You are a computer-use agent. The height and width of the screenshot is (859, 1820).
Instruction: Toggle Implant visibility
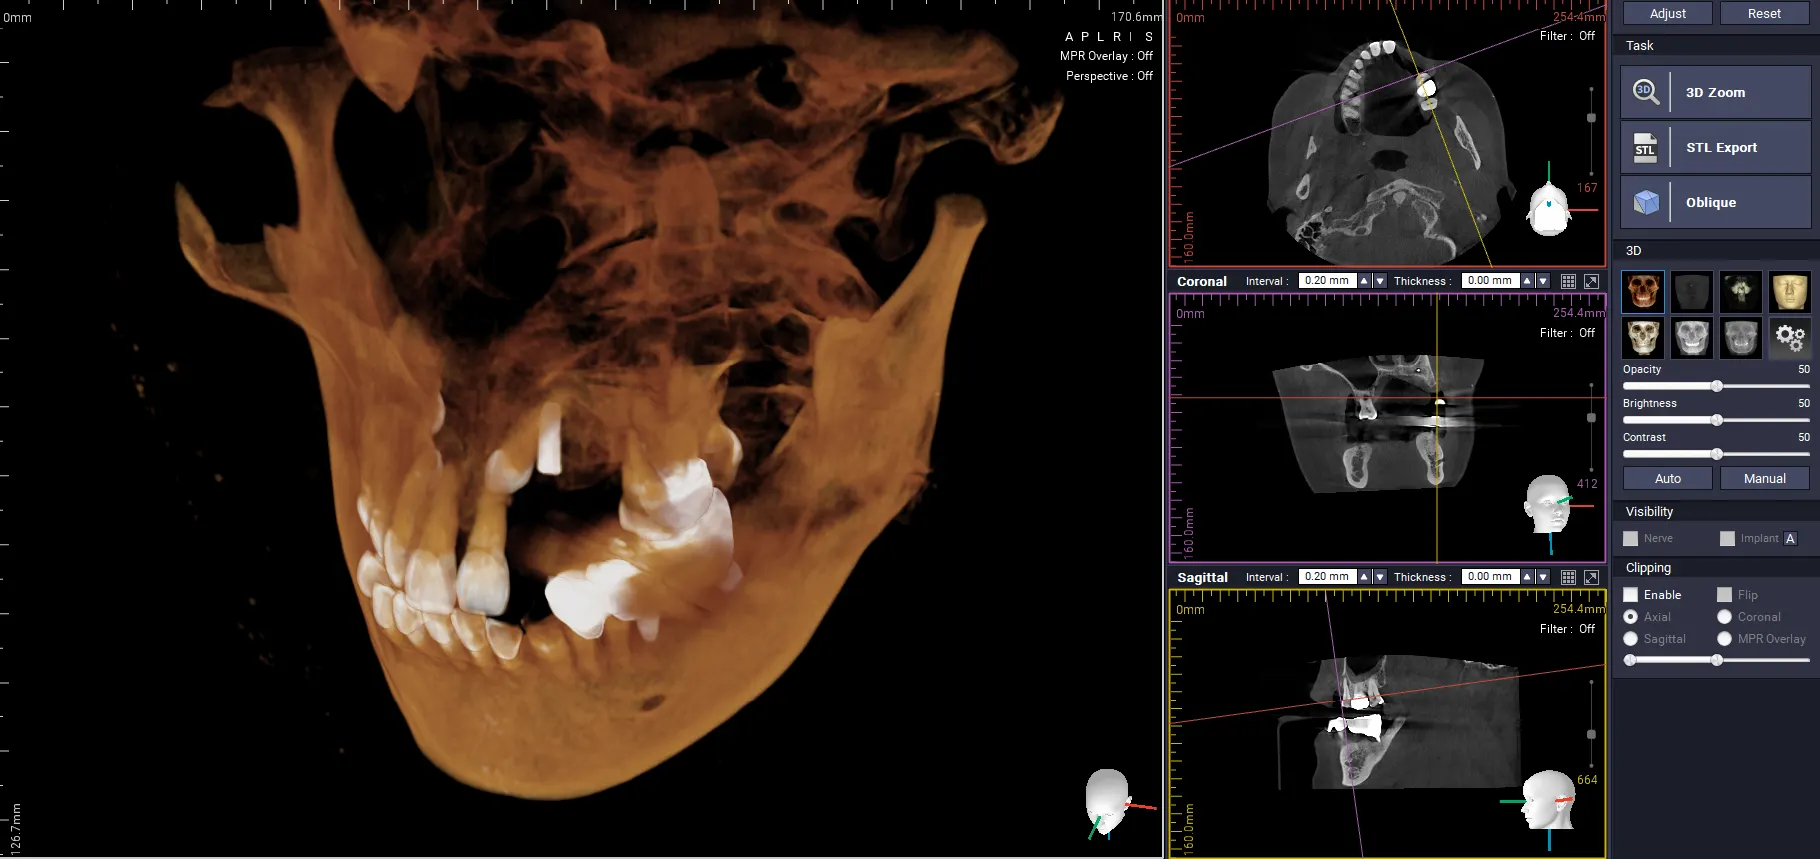pyautogui.click(x=1728, y=539)
